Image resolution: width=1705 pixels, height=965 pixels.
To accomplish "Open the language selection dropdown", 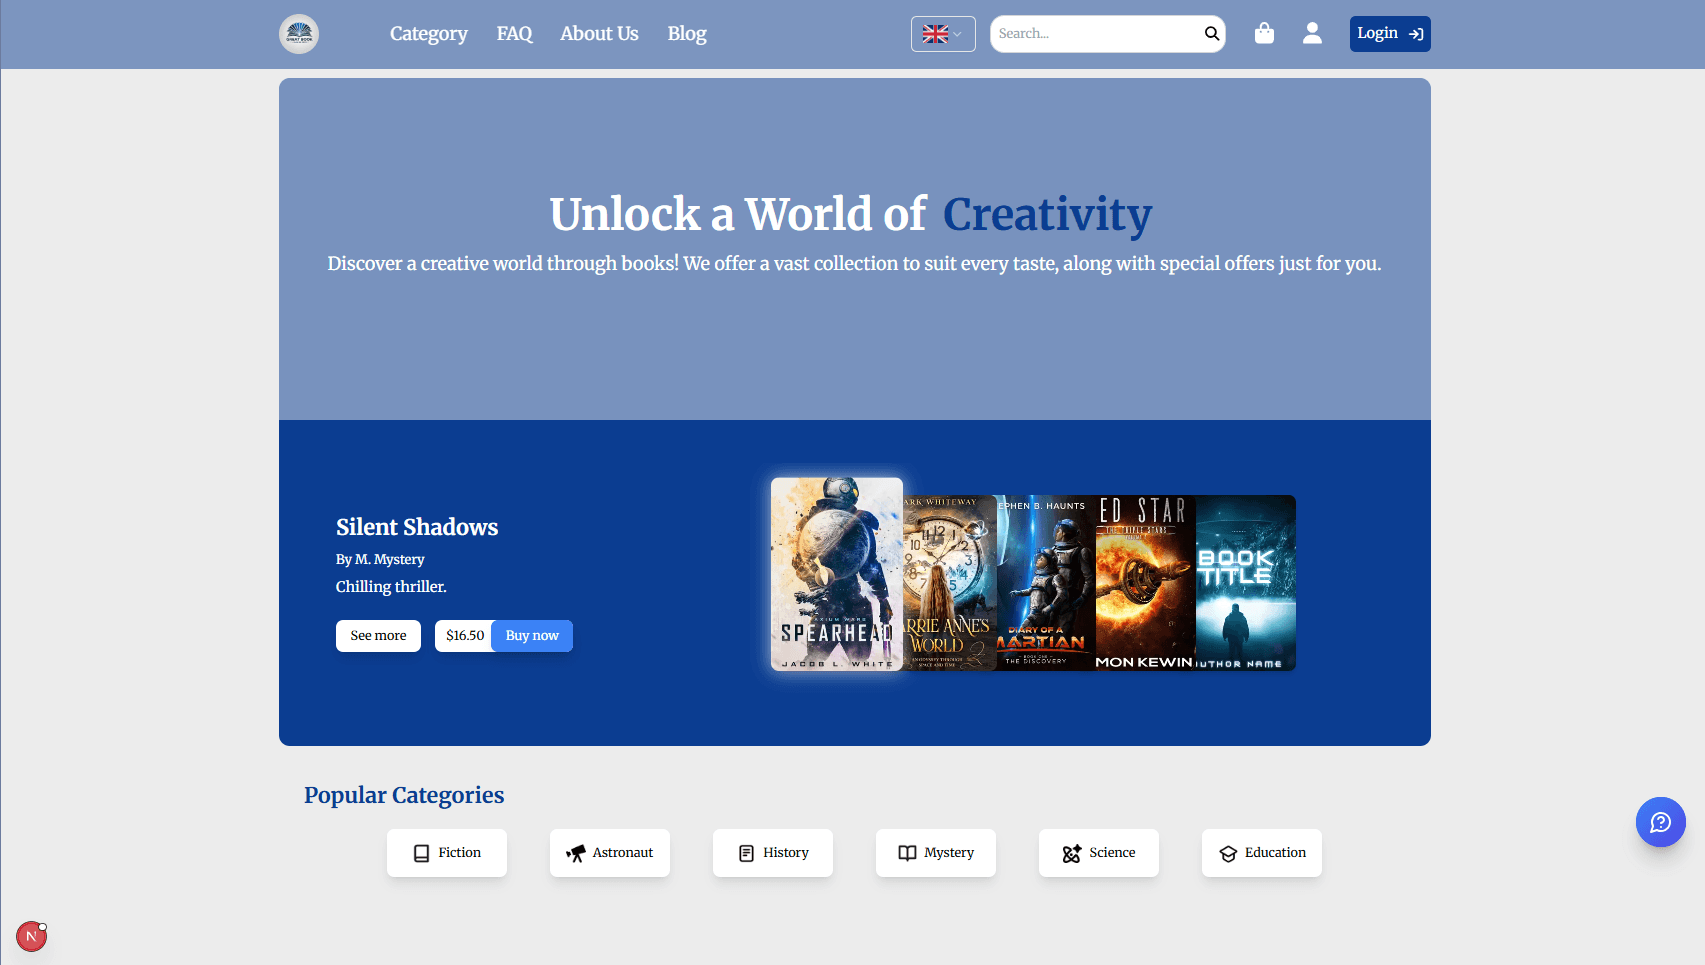I will click(942, 33).
